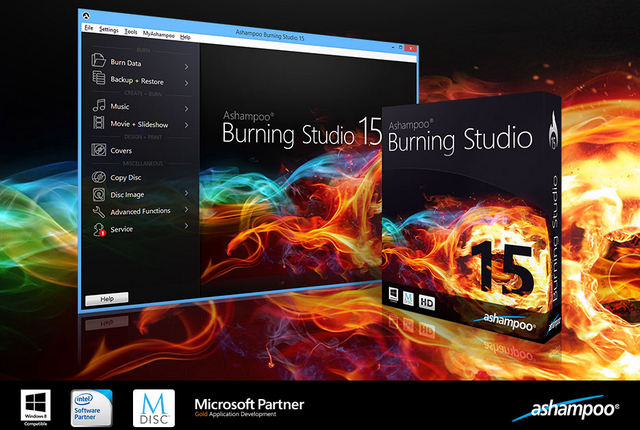640x430 pixels.
Task: Open the MyAshampoo menu
Action: point(158,30)
